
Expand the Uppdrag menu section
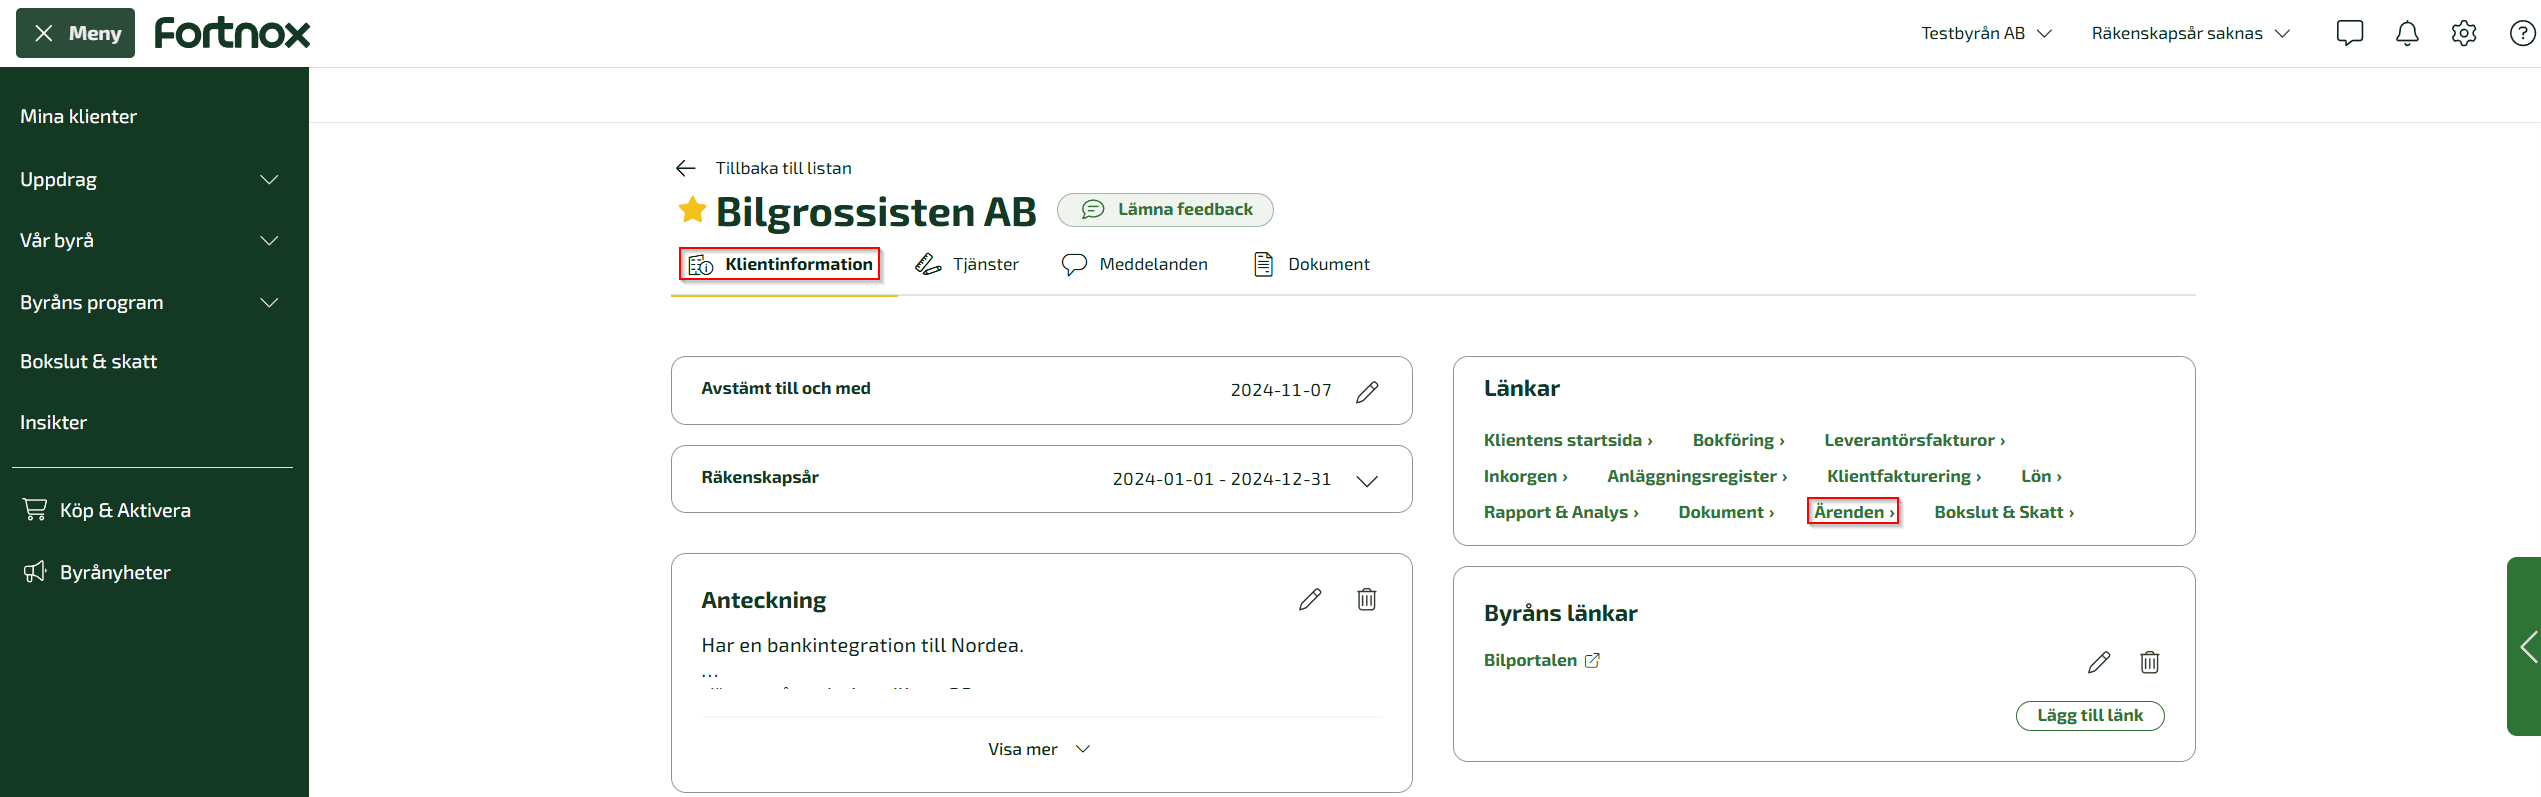click(x=150, y=180)
